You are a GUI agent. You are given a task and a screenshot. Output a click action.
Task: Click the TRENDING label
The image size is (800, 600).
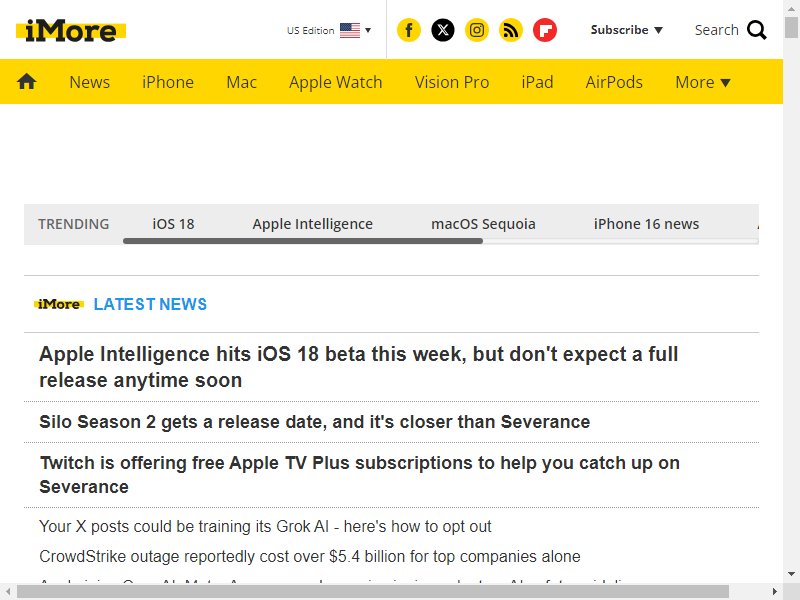click(x=73, y=224)
